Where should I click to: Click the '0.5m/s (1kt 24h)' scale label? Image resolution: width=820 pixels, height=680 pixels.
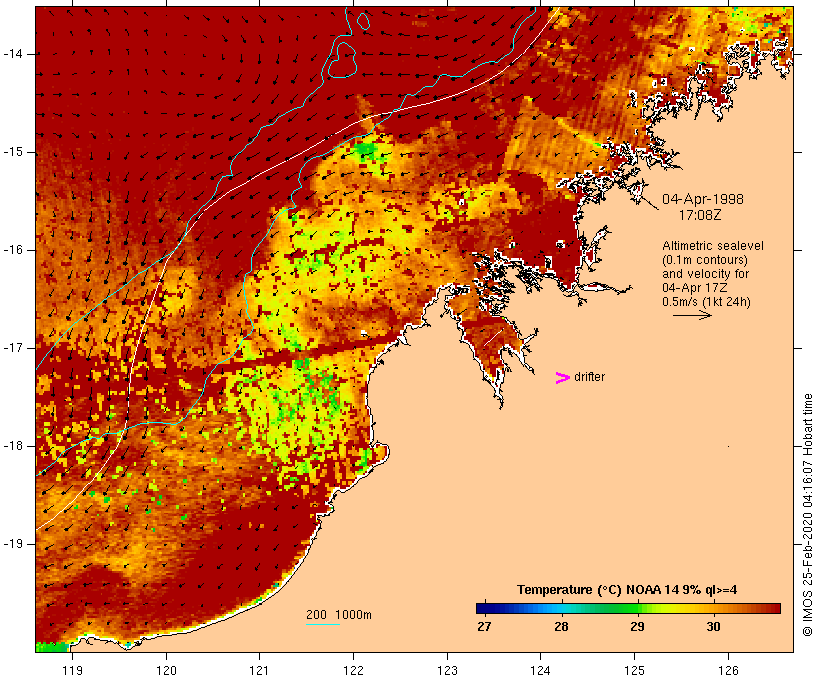(x=706, y=302)
